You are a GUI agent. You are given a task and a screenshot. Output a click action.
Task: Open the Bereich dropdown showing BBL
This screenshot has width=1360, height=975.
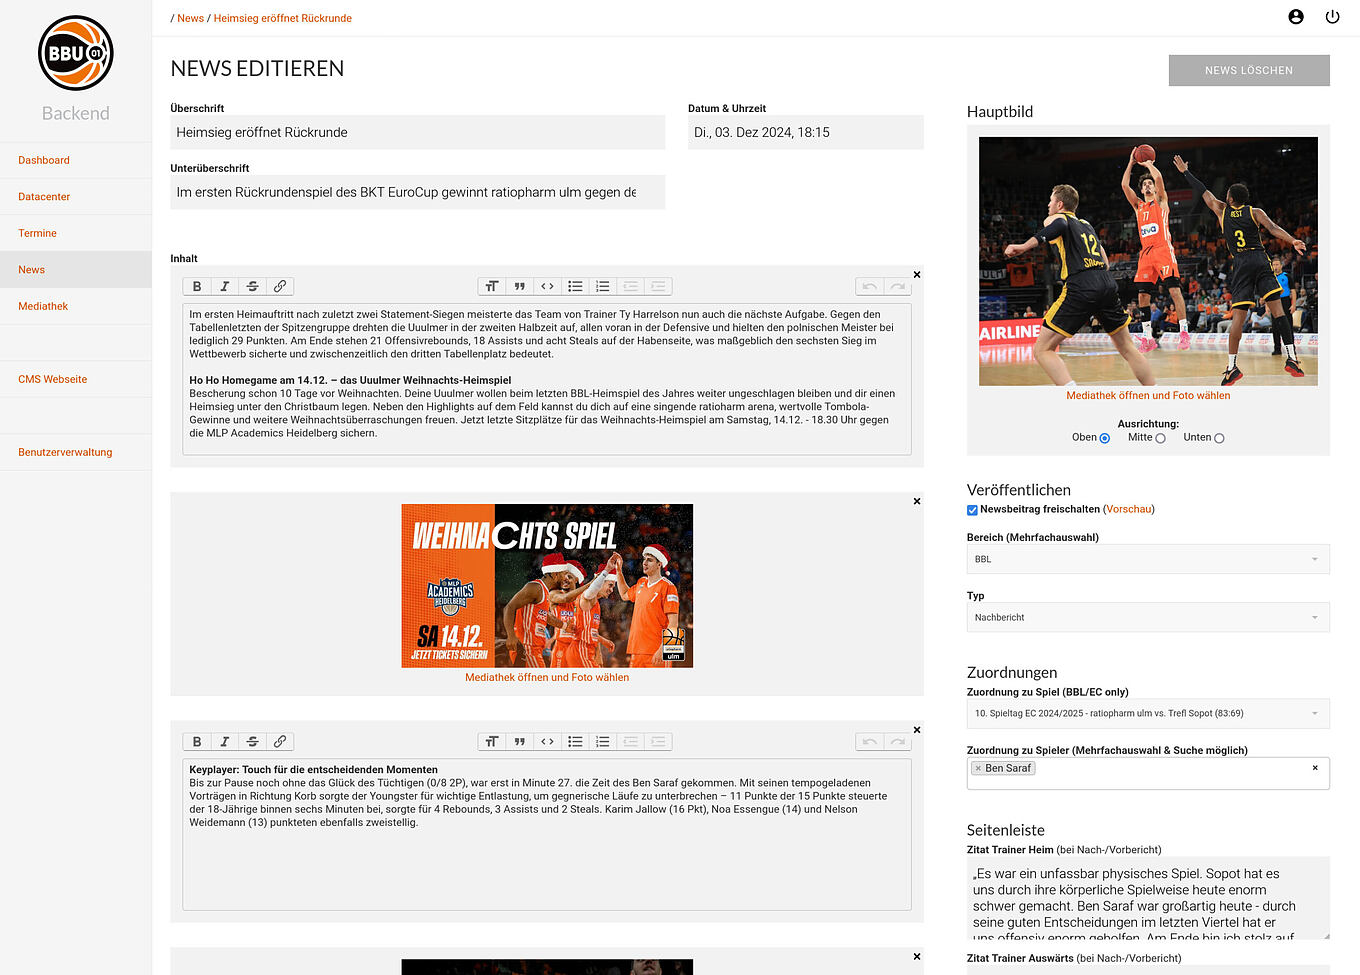pyautogui.click(x=1147, y=559)
